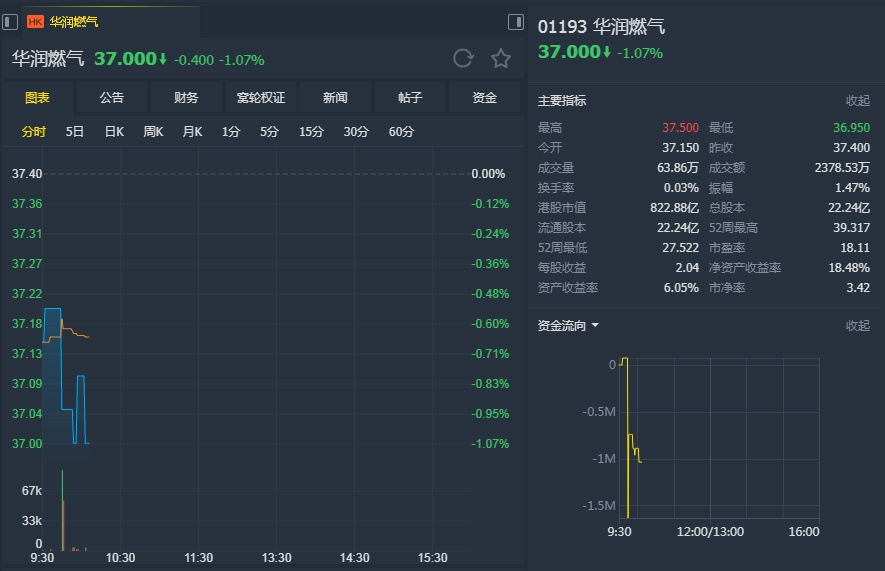The height and width of the screenshot is (571, 885).
Task: Select the 分时 chart period
Action: tap(33, 131)
